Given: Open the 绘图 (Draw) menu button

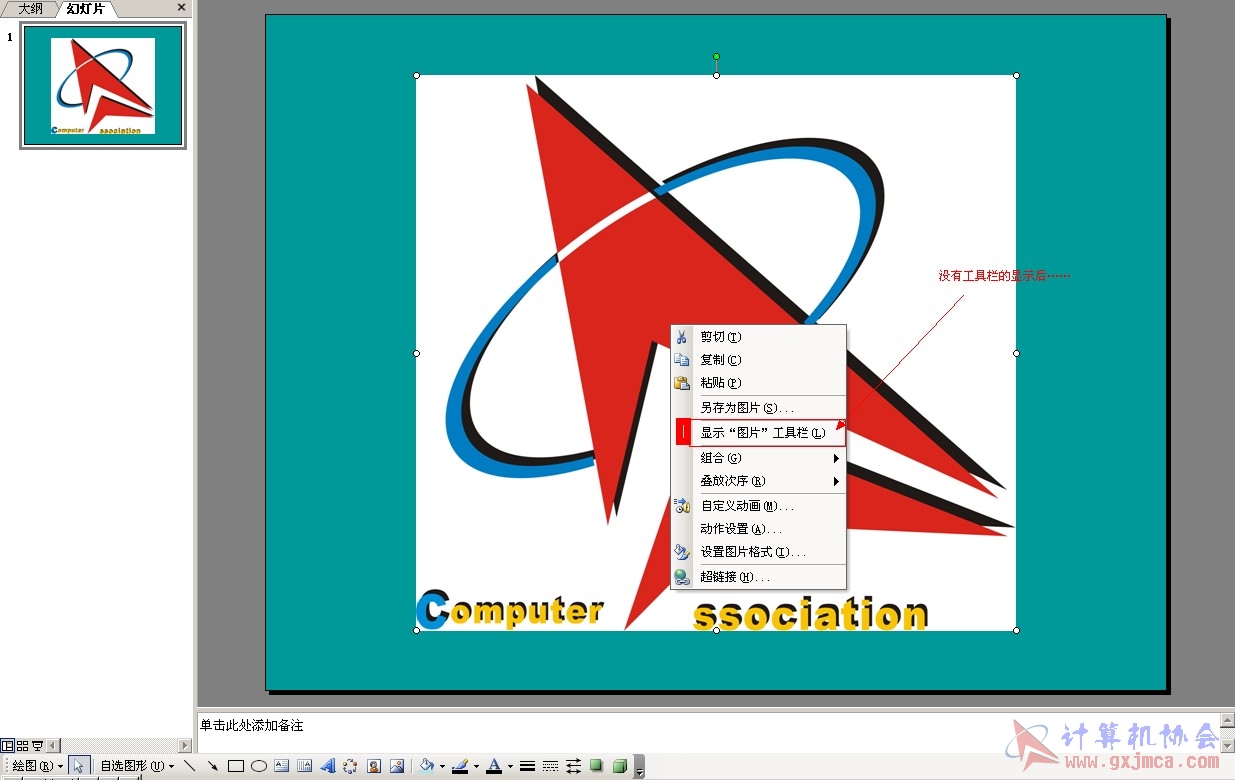Looking at the screenshot, I should coord(37,766).
